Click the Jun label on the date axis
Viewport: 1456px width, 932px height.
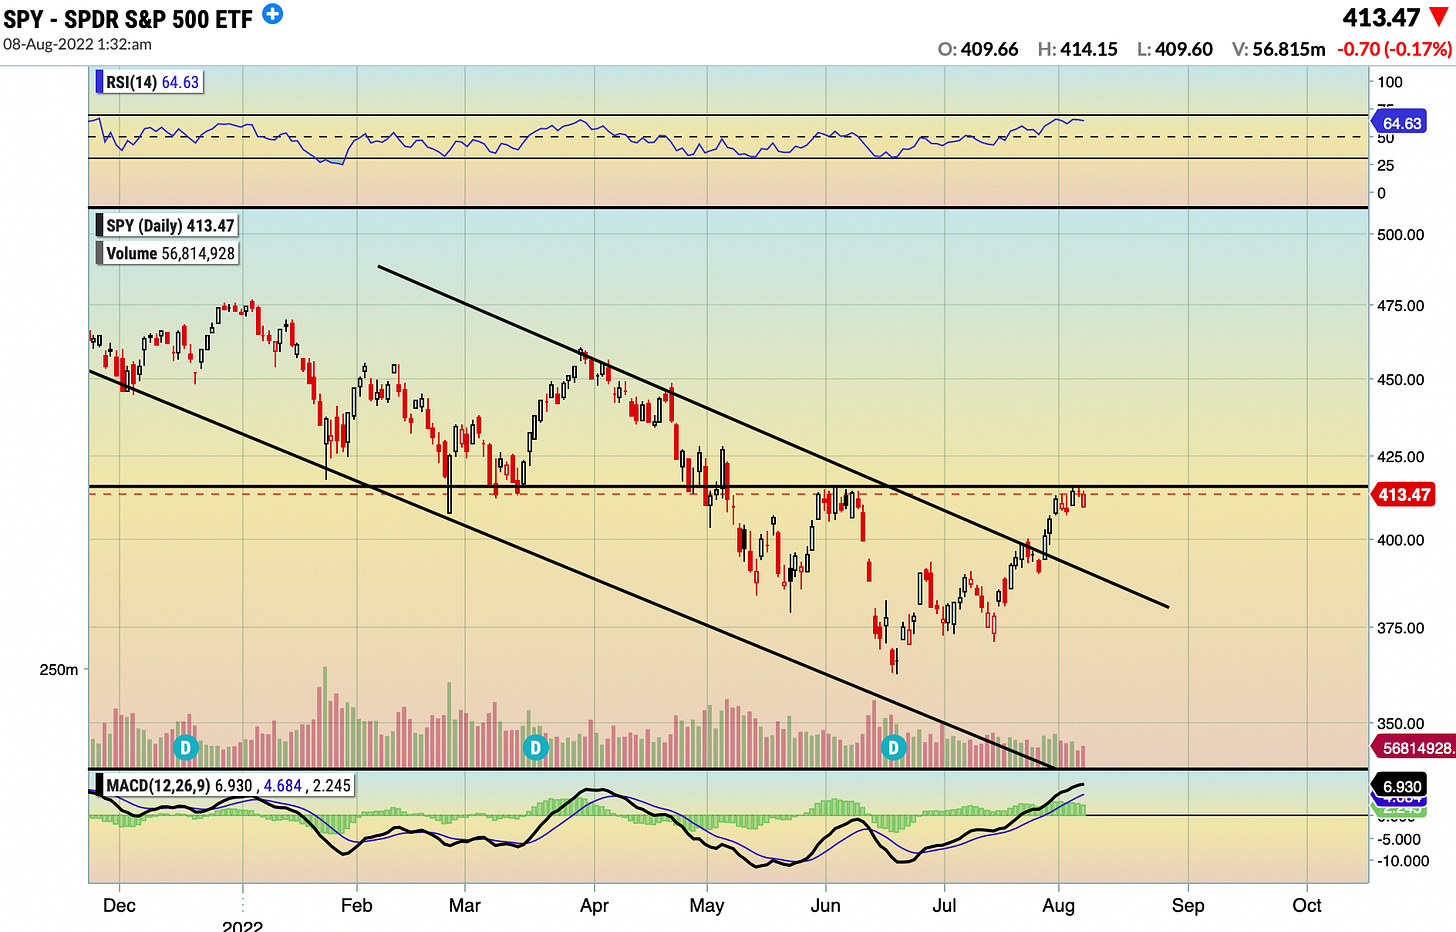pos(825,905)
